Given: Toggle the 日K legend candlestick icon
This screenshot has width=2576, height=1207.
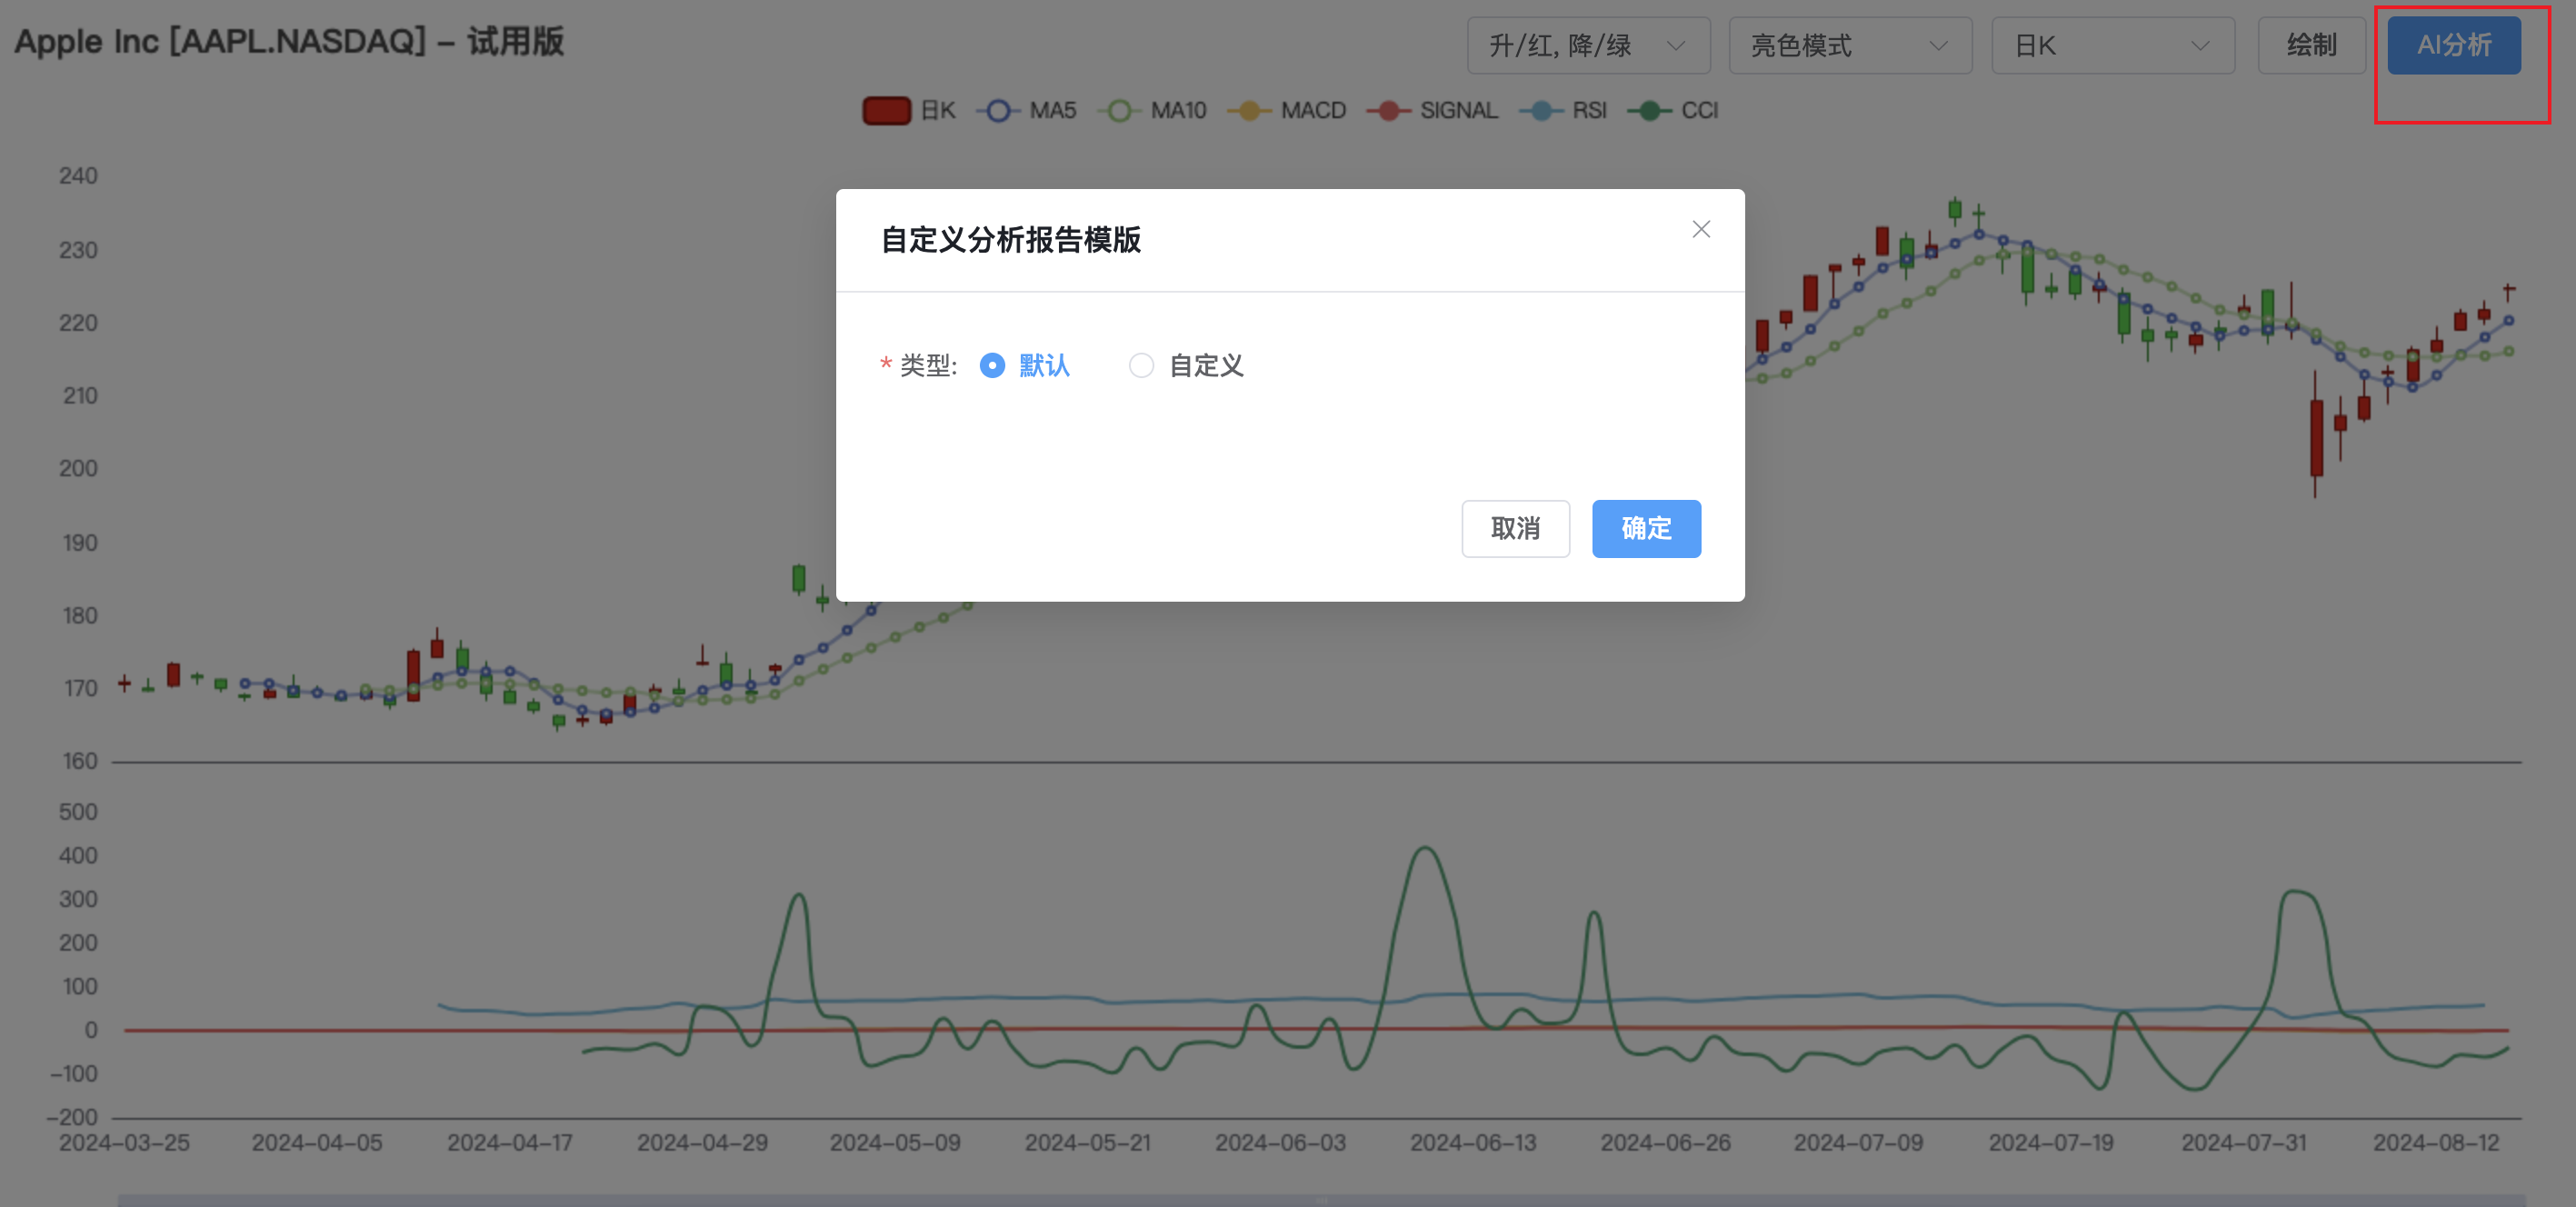Looking at the screenshot, I should (x=886, y=111).
